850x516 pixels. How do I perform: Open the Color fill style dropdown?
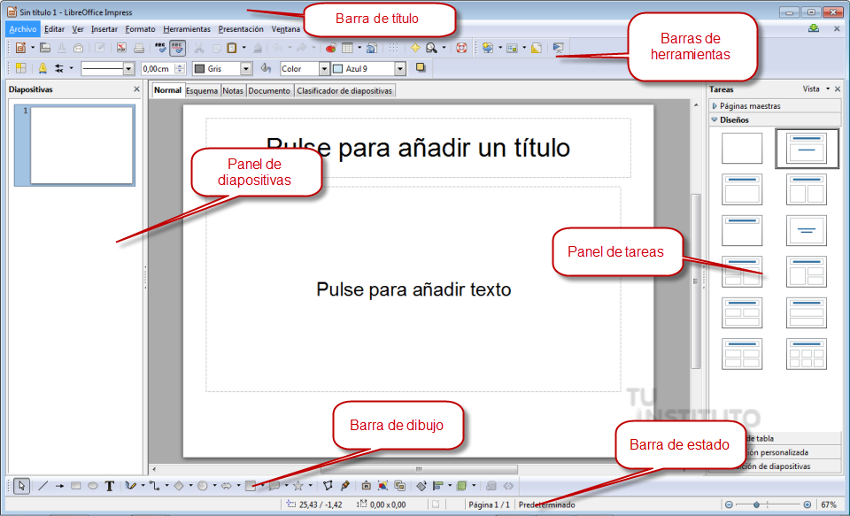(x=324, y=69)
